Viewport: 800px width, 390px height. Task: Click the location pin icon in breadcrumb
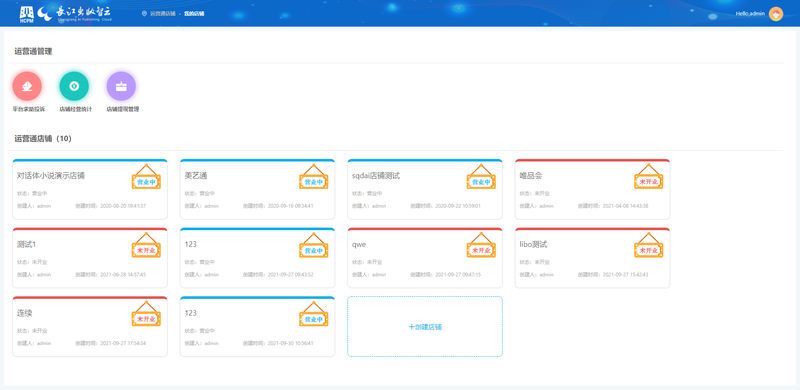[144, 14]
